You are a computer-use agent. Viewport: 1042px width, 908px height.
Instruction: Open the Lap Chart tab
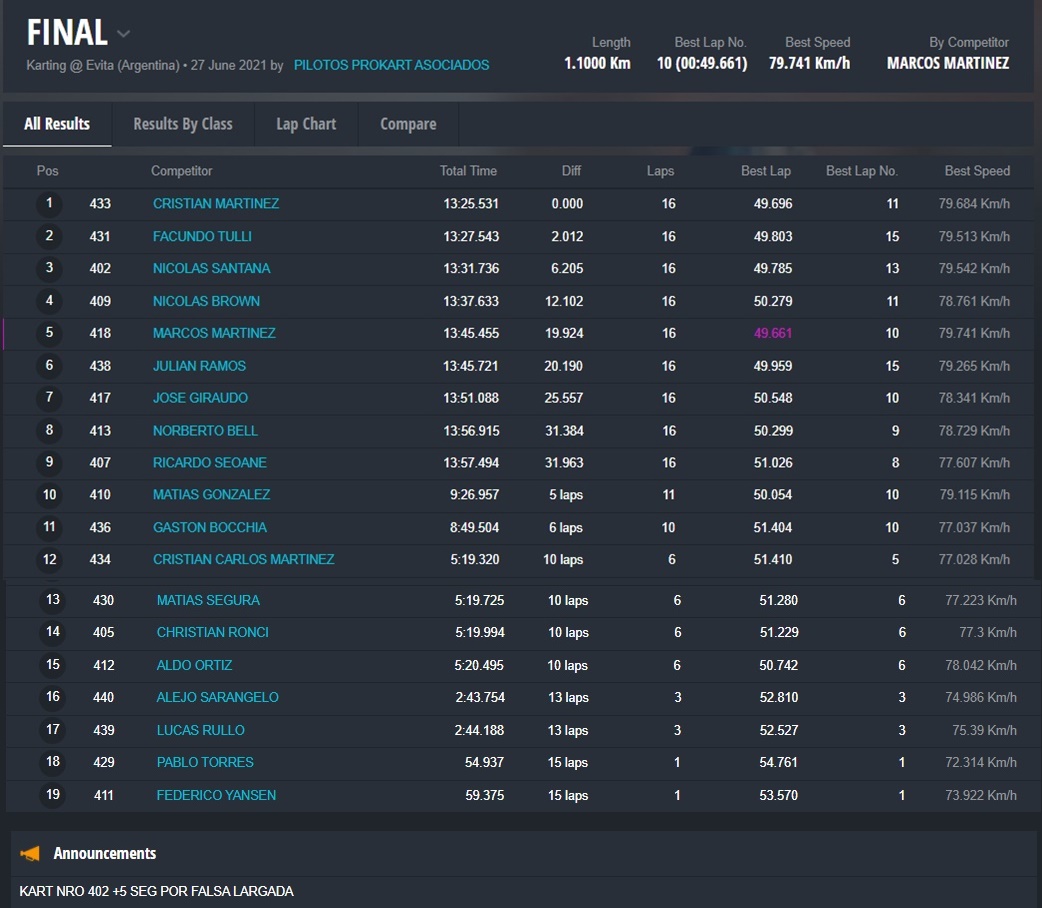pos(306,124)
